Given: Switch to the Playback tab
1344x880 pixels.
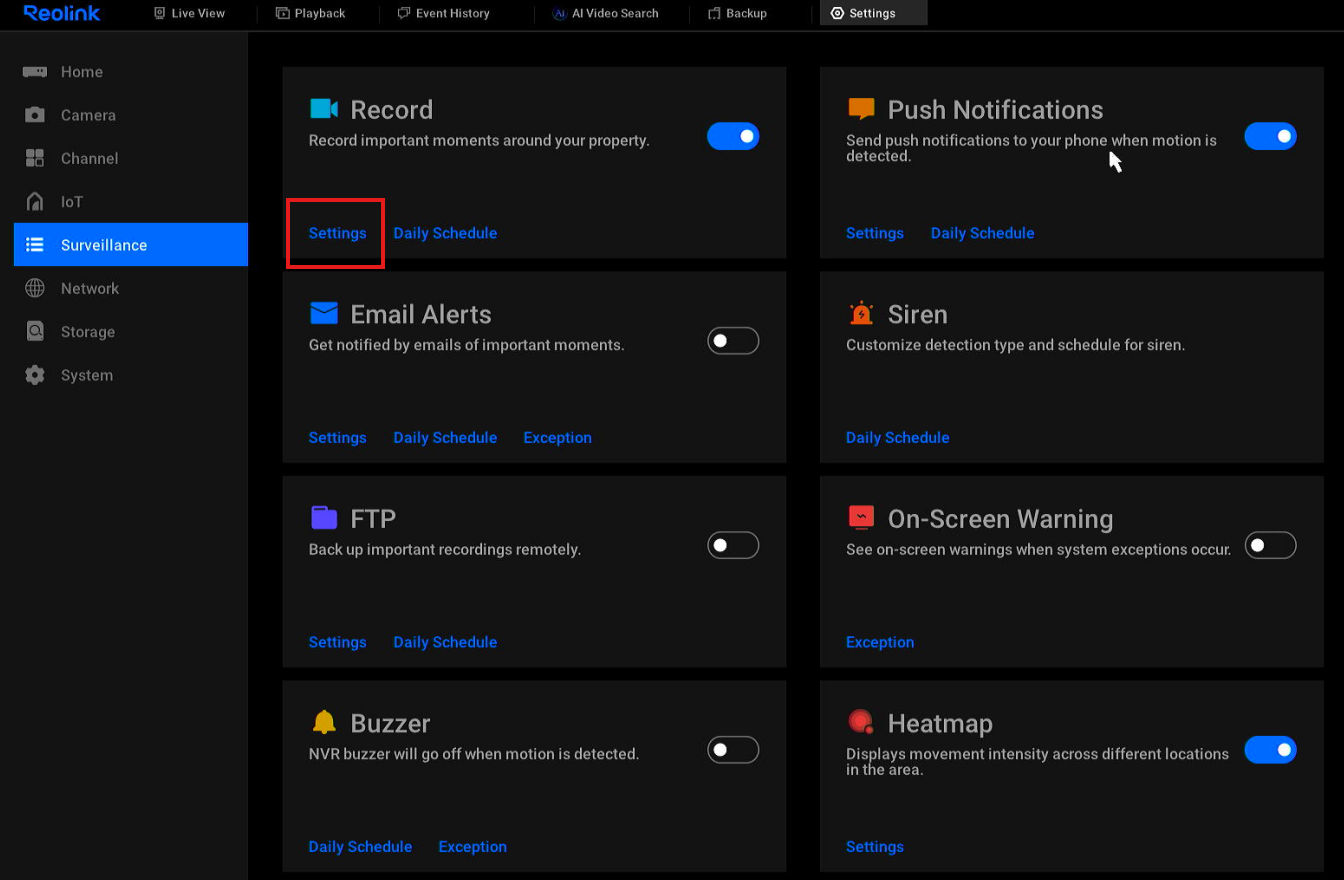Looking at the screenshot, I should click(310, 13).
